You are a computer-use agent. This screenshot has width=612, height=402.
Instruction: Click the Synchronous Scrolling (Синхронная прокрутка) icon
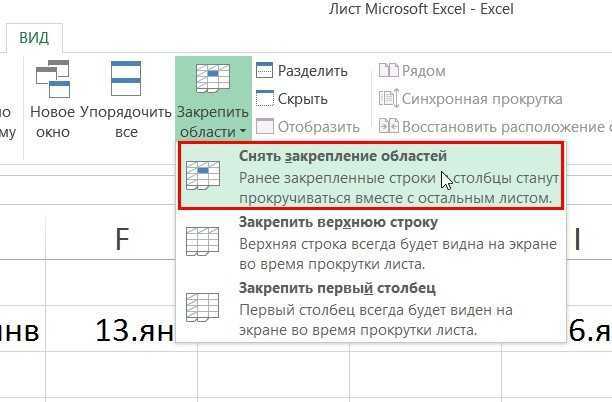tap(388, 99)
